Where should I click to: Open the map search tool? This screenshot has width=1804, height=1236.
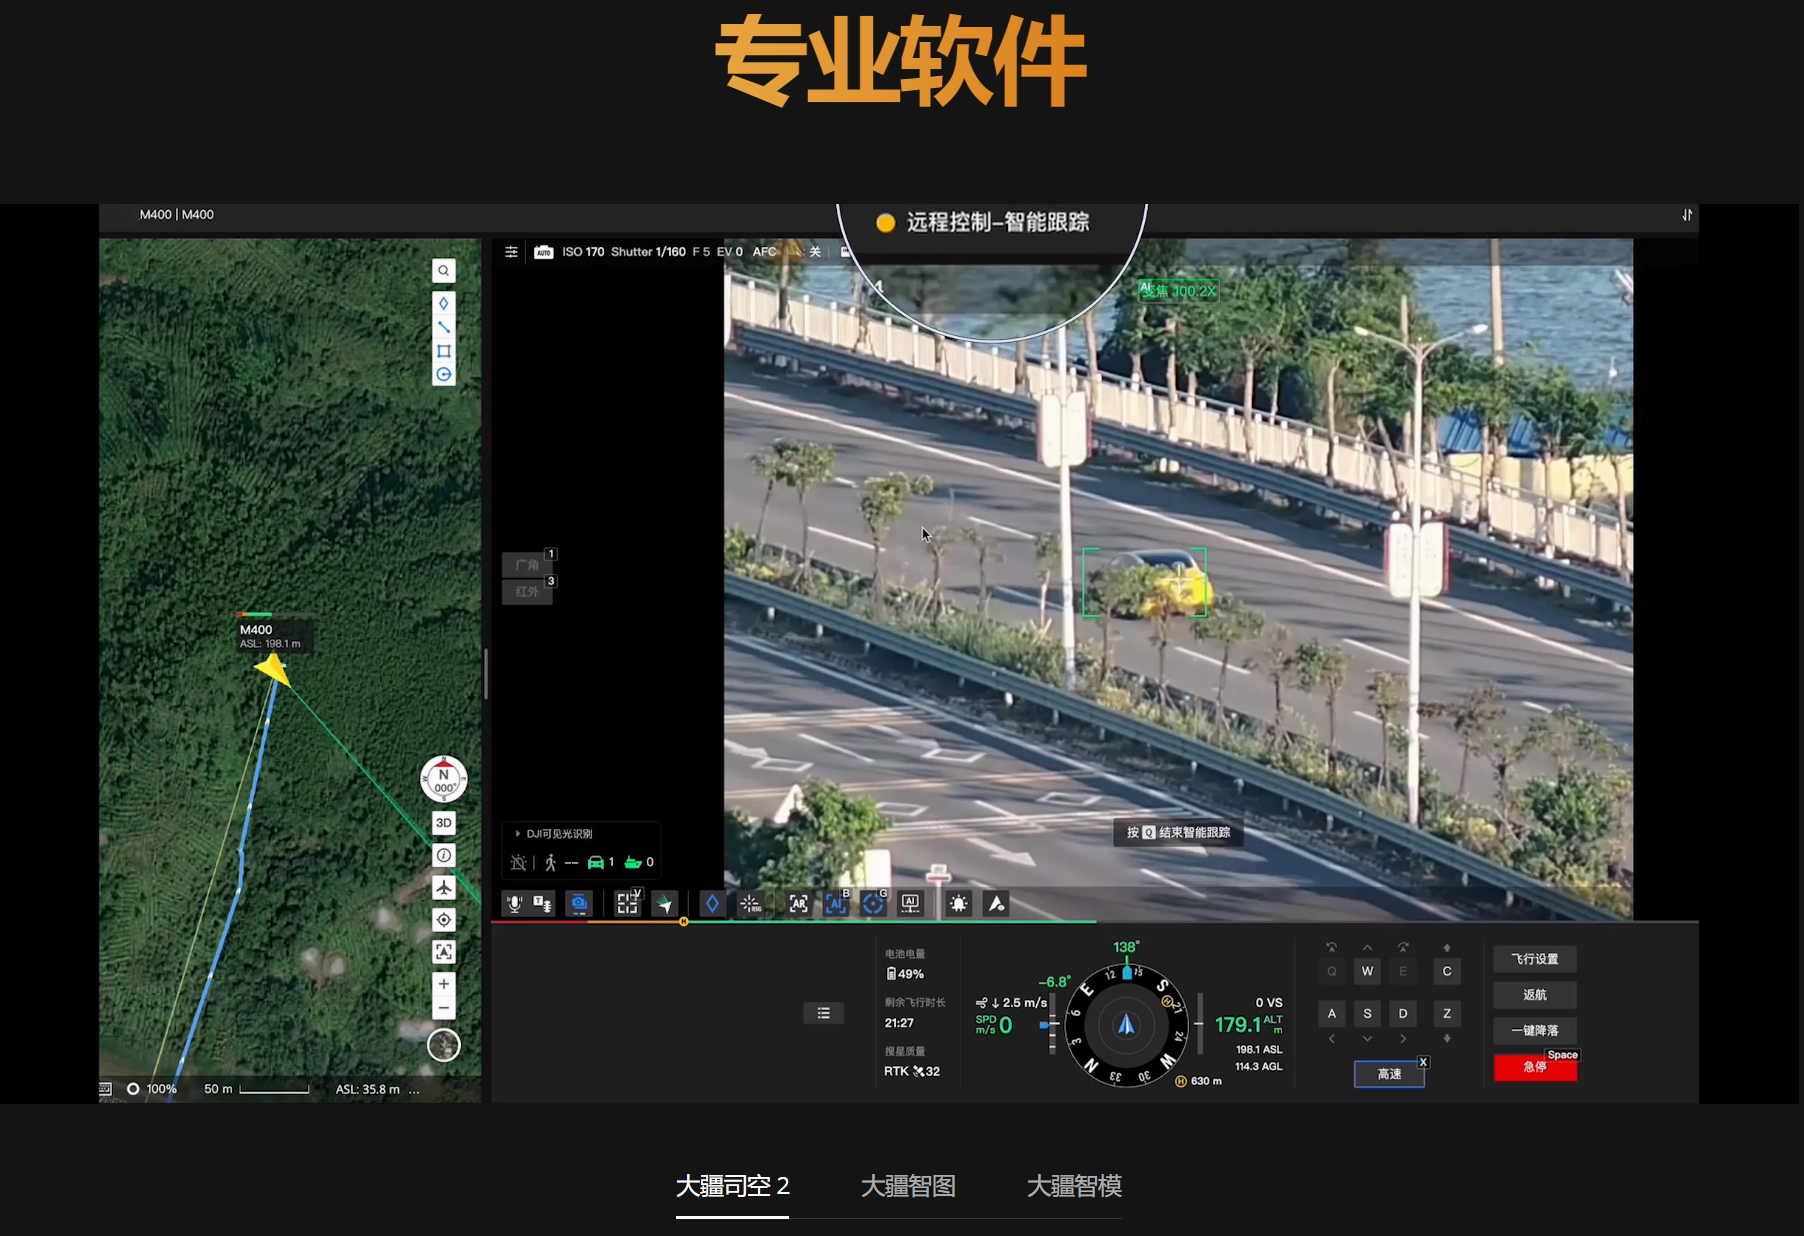tap(444, 271)
